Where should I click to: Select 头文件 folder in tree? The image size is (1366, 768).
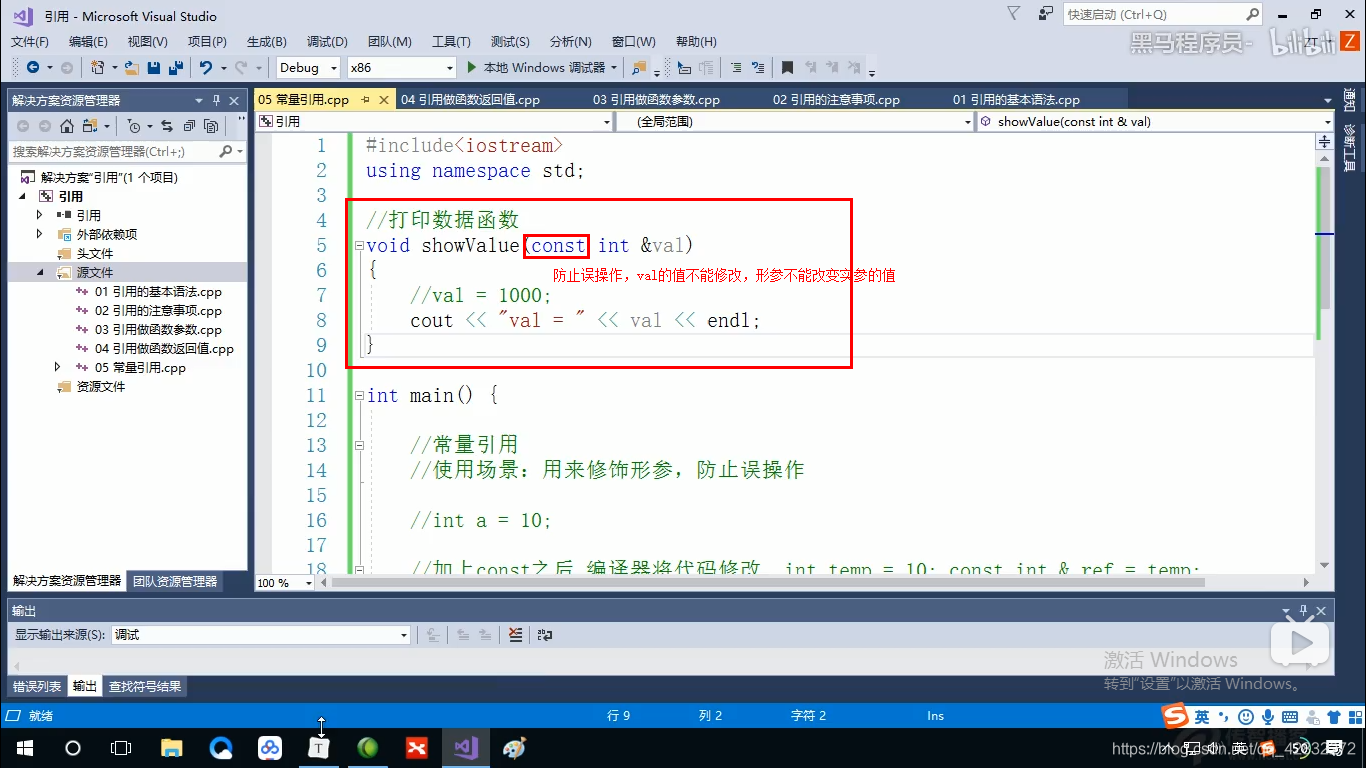pyautogui.click(x=95, y=253)
